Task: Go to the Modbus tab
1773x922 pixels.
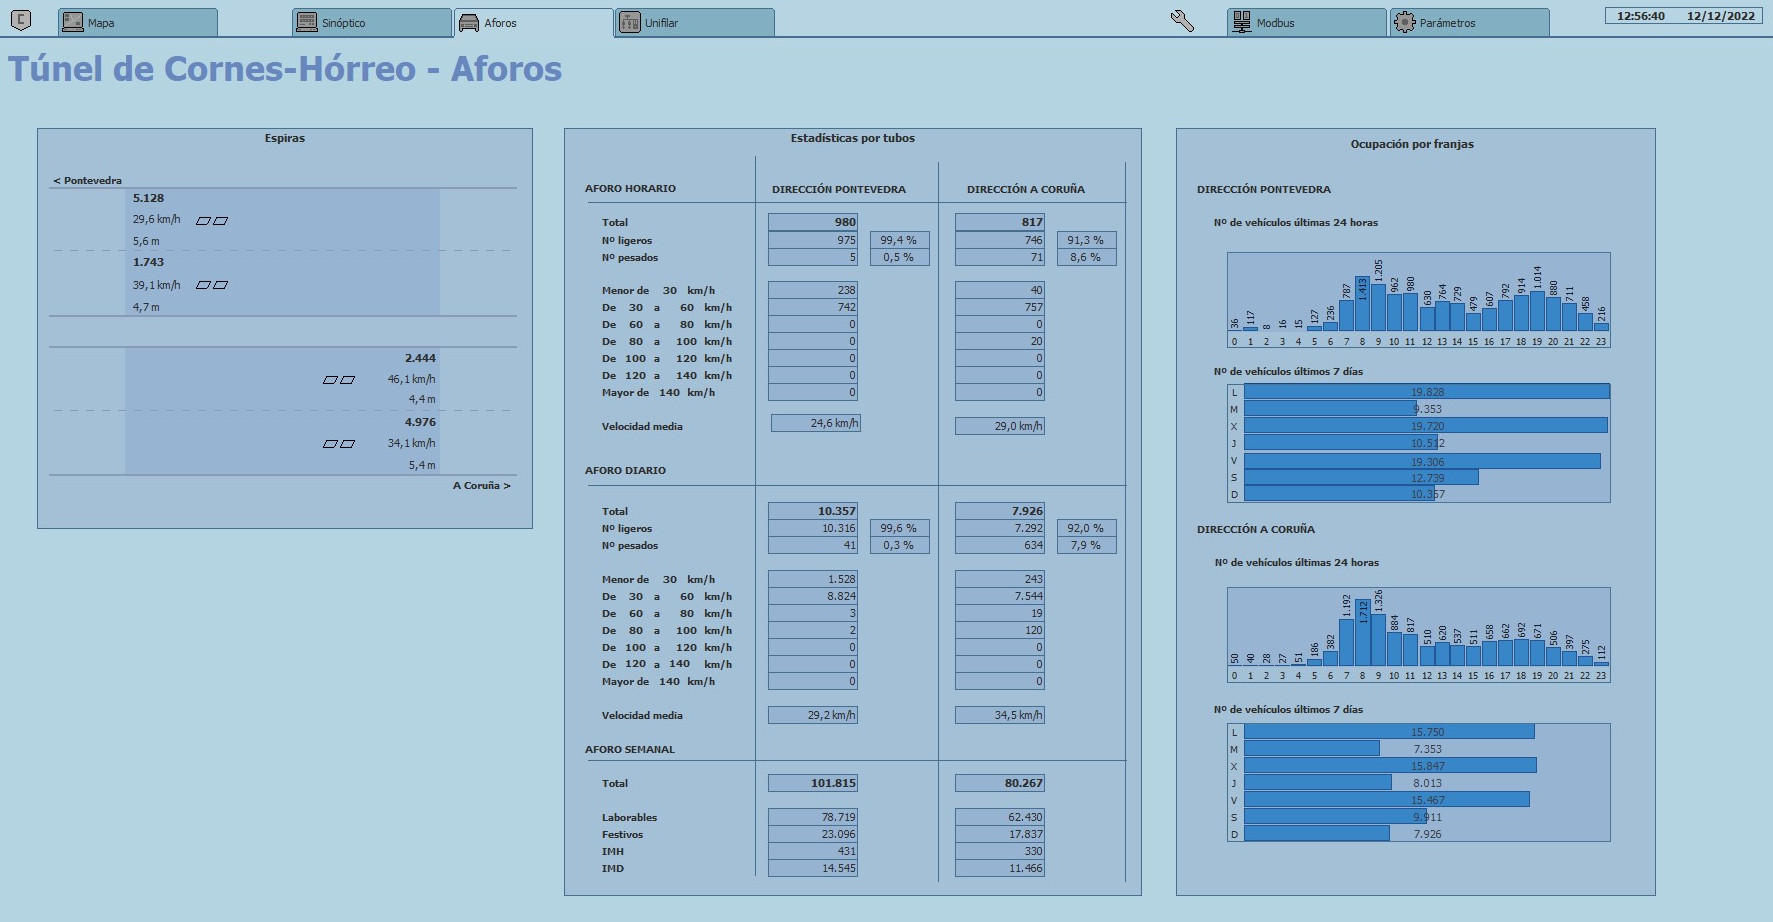Action: tap(1307, 22)
